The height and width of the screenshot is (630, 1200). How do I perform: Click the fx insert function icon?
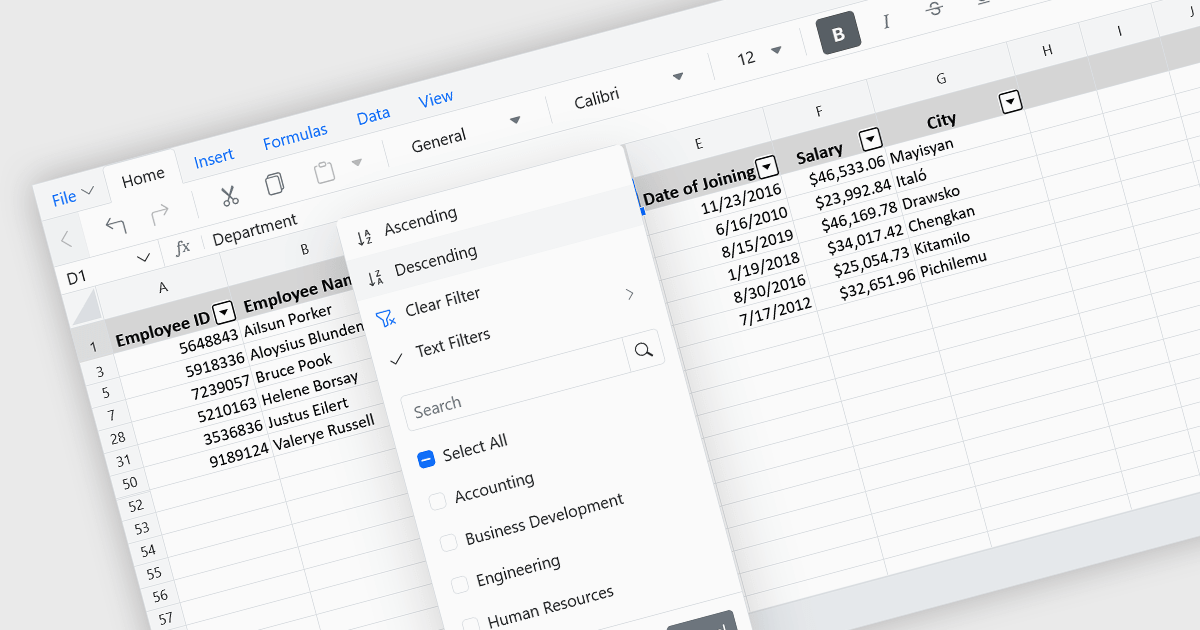[183, 248]
